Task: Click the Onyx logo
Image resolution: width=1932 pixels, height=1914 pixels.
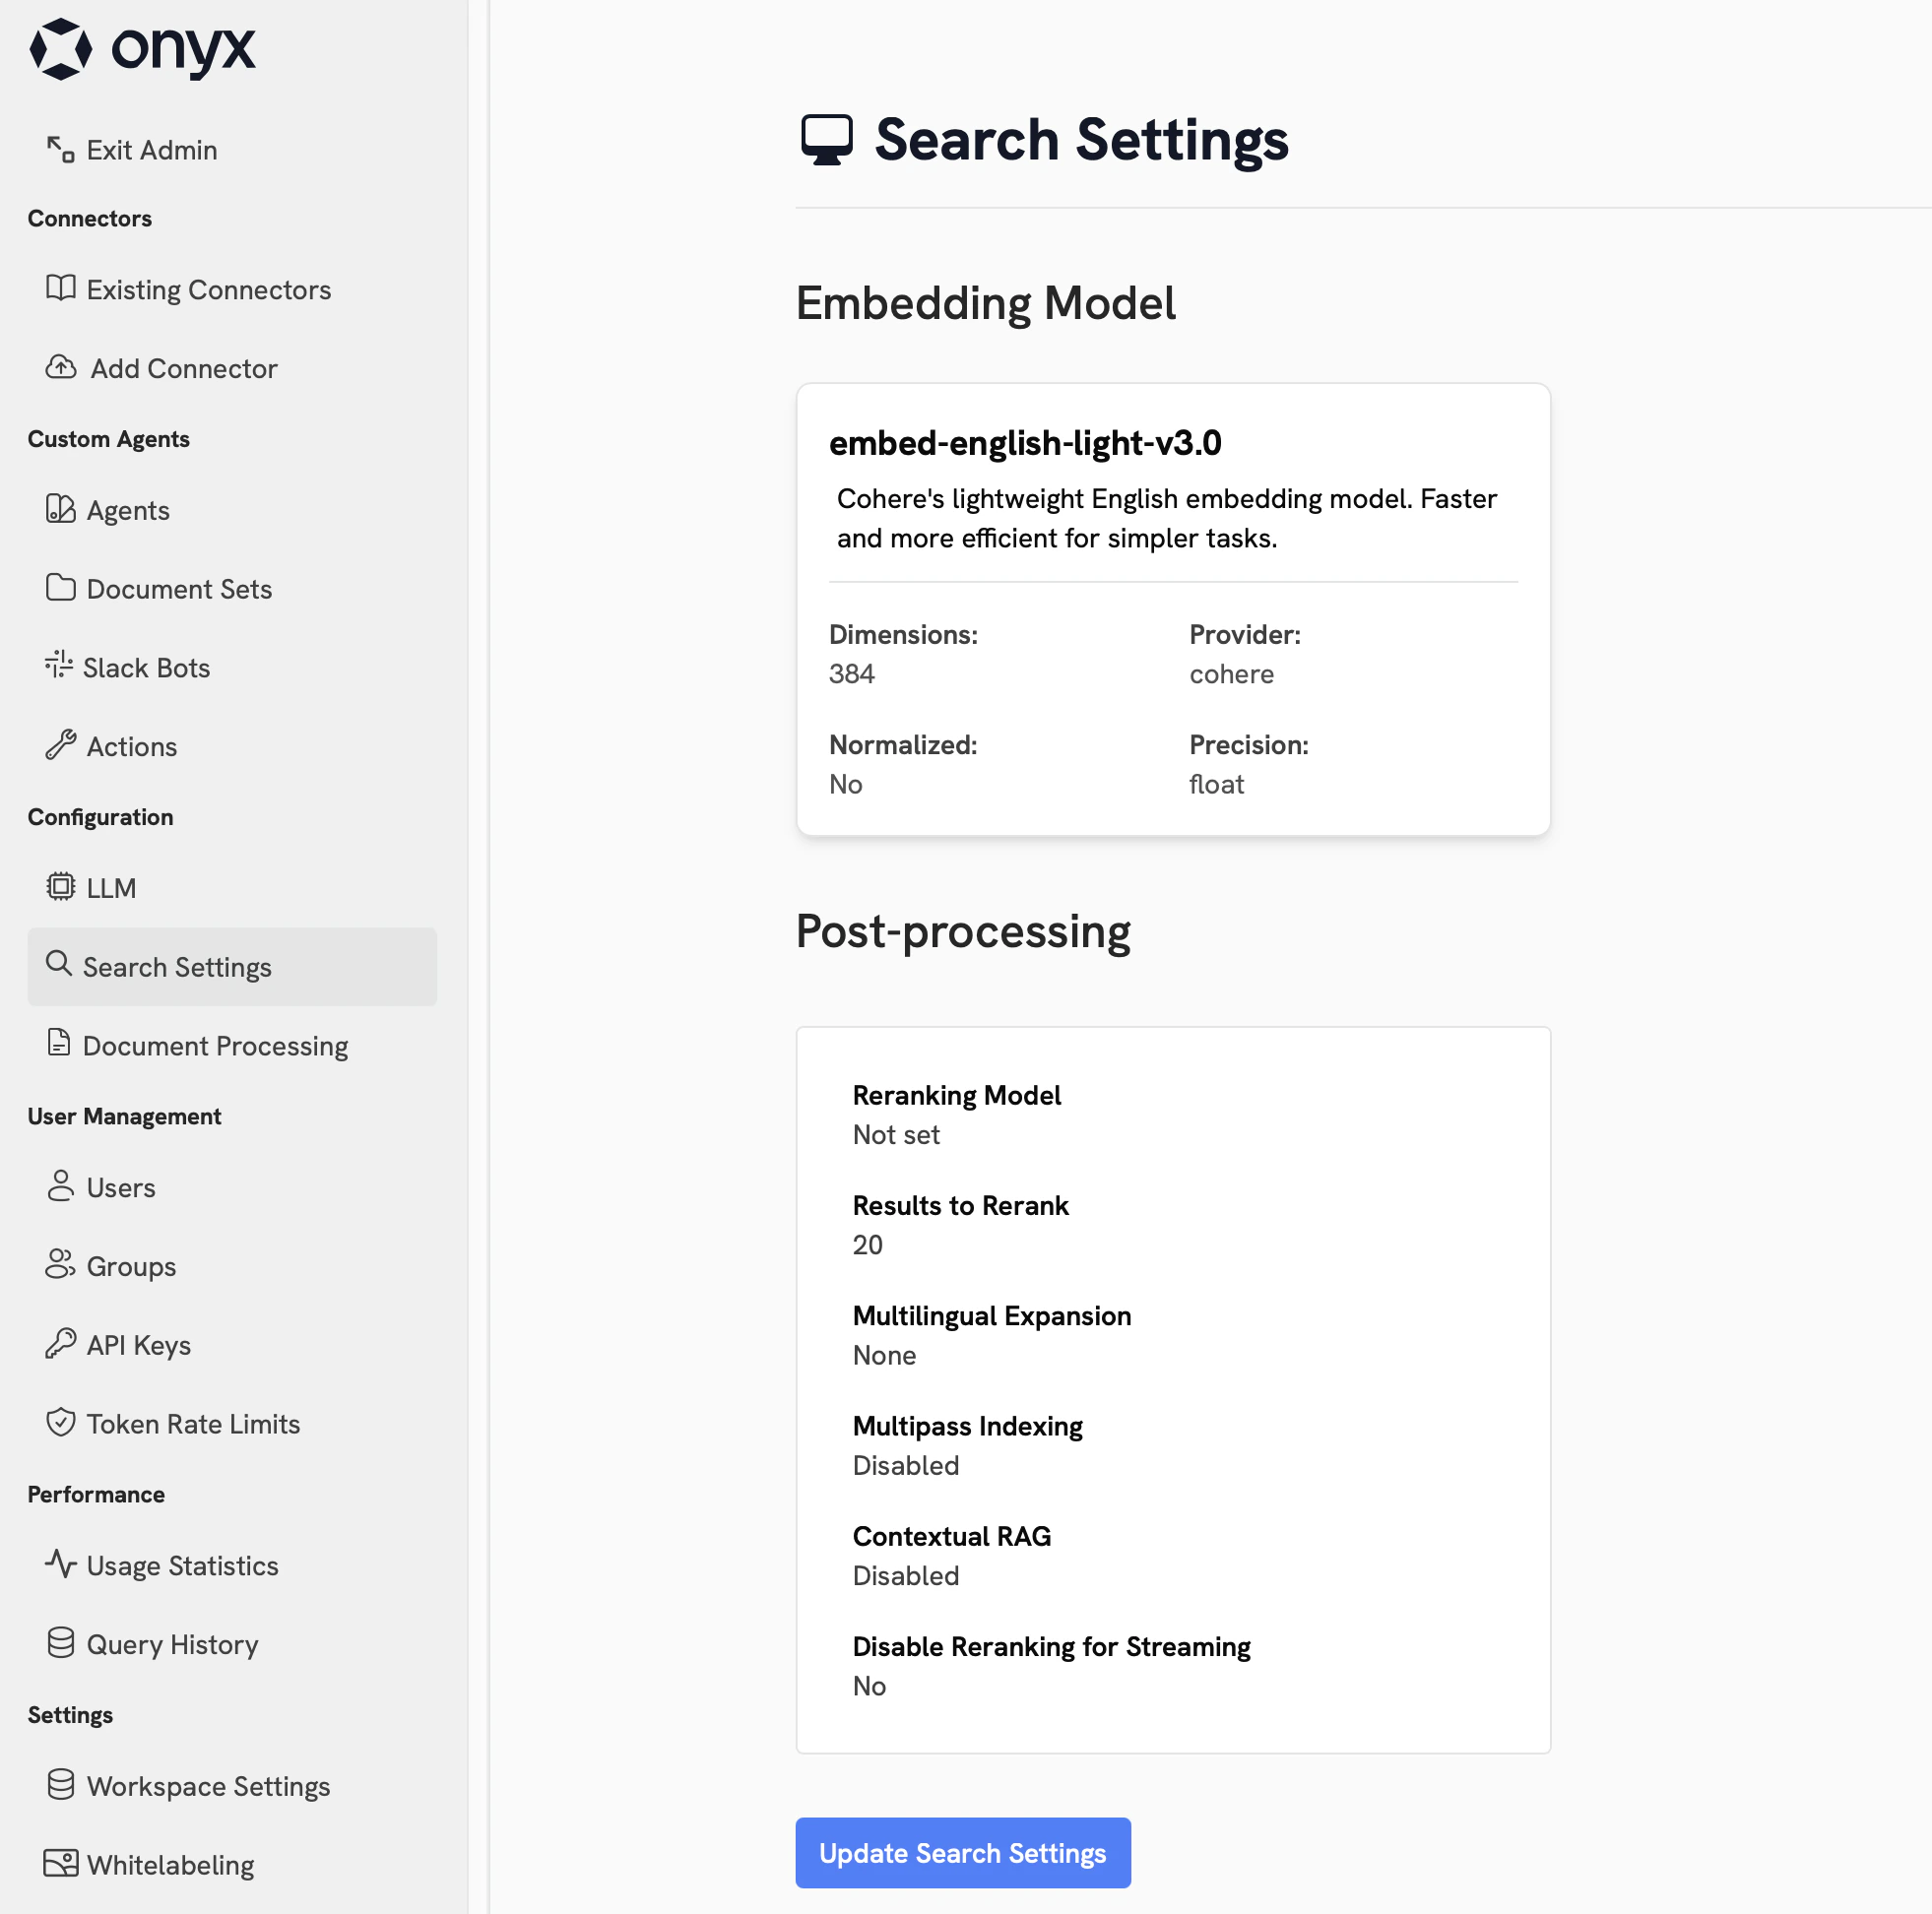Action: tap(143, 49)
